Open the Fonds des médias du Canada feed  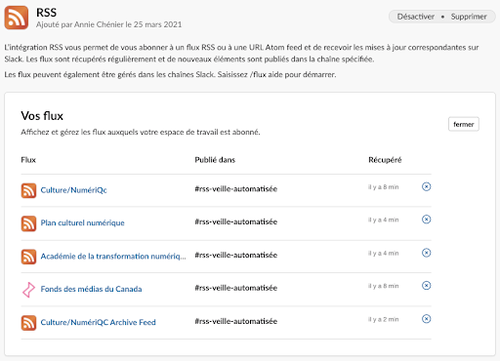[x=91, y=289]
